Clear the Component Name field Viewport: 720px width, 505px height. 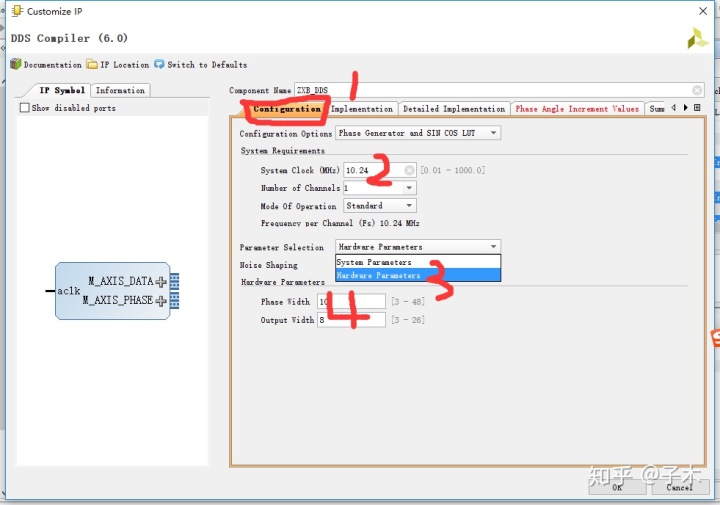click(x=697, y=90)
